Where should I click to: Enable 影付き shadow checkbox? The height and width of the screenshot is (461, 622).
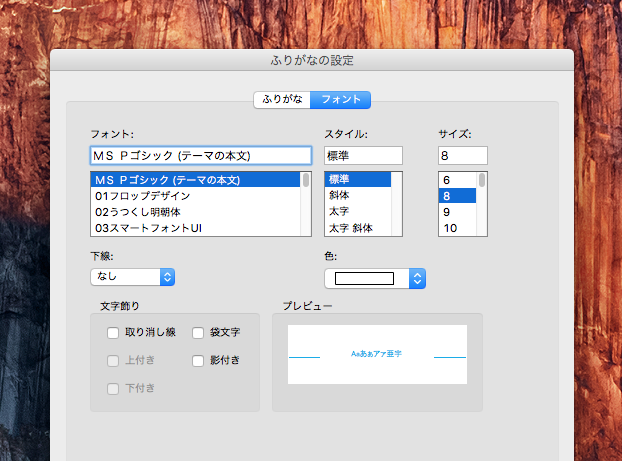click(x=198, y=361)
